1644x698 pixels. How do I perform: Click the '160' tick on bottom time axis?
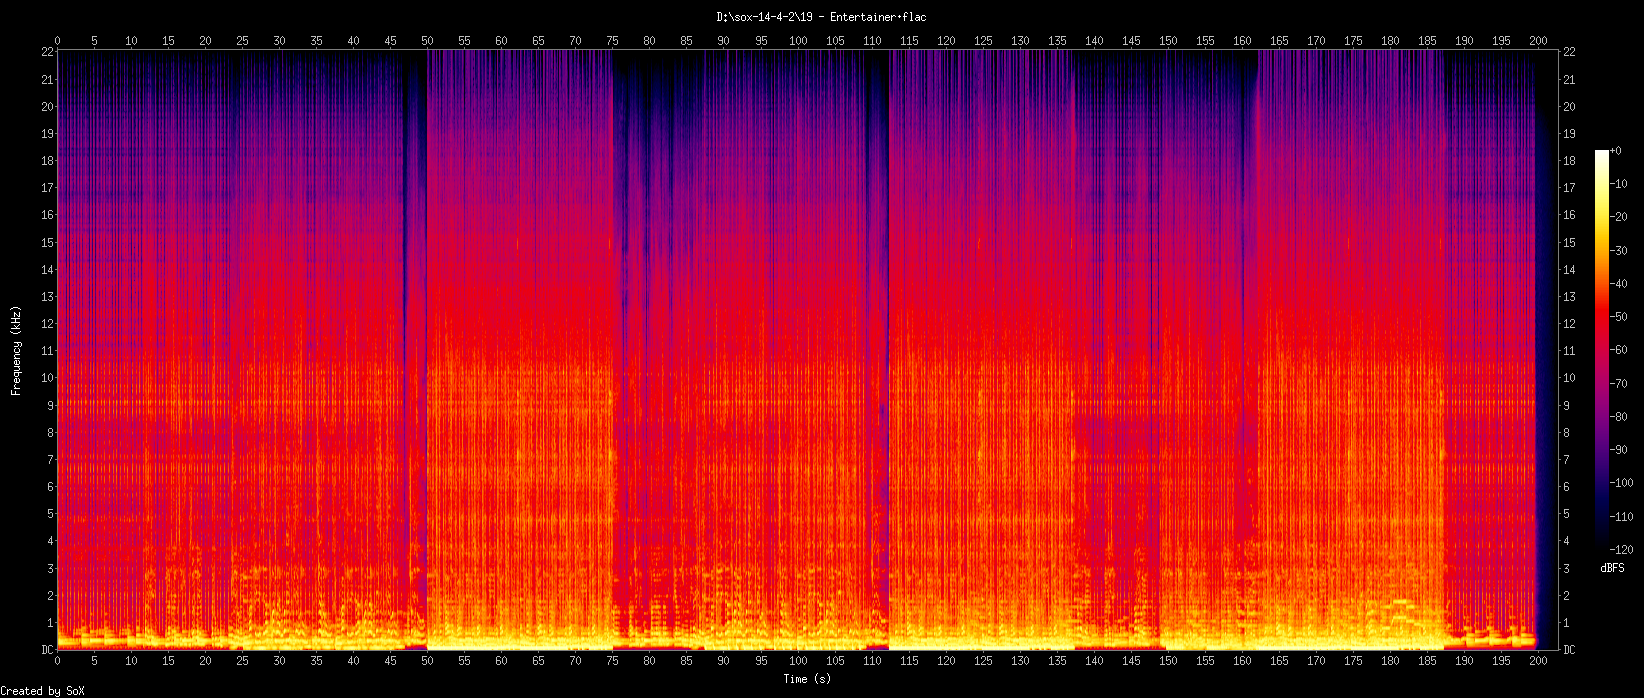[1242, 660]
